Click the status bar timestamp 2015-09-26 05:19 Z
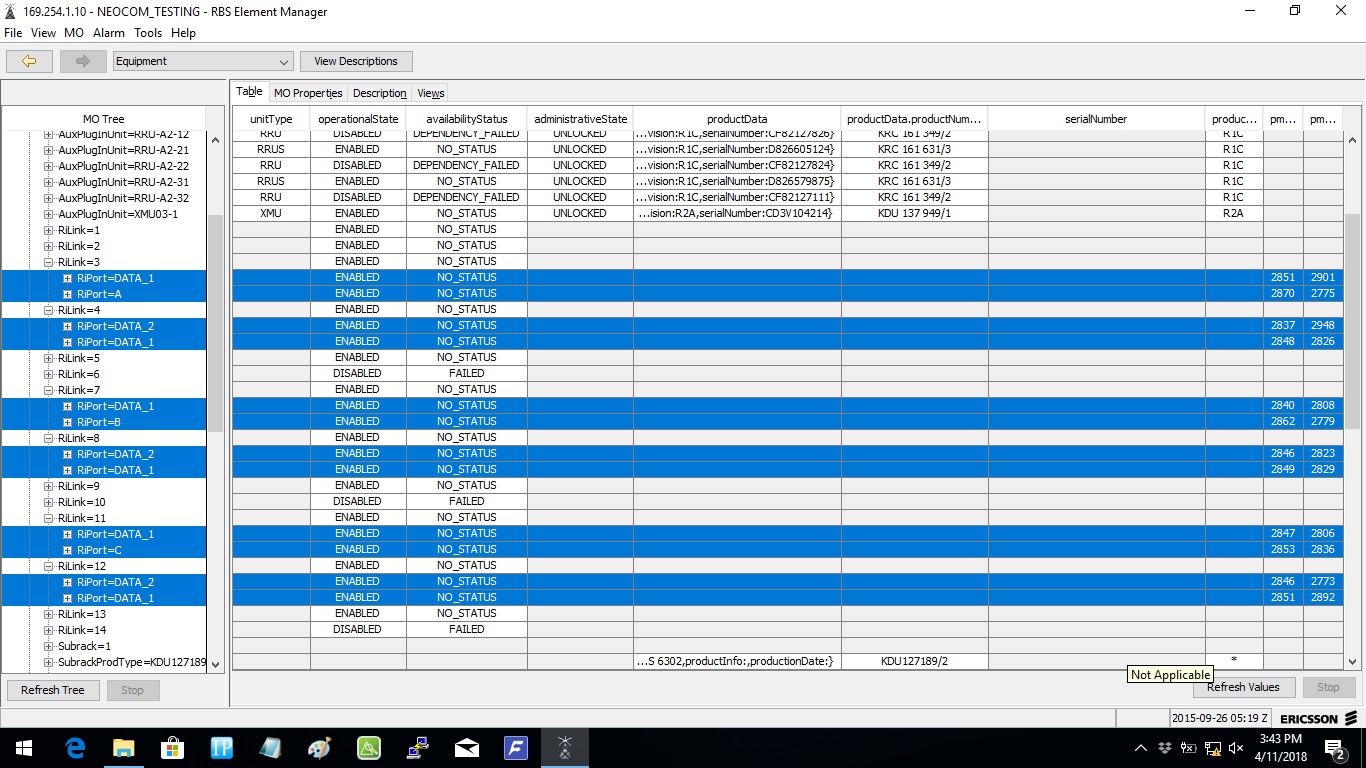1366x768 pixels. 1222,718
